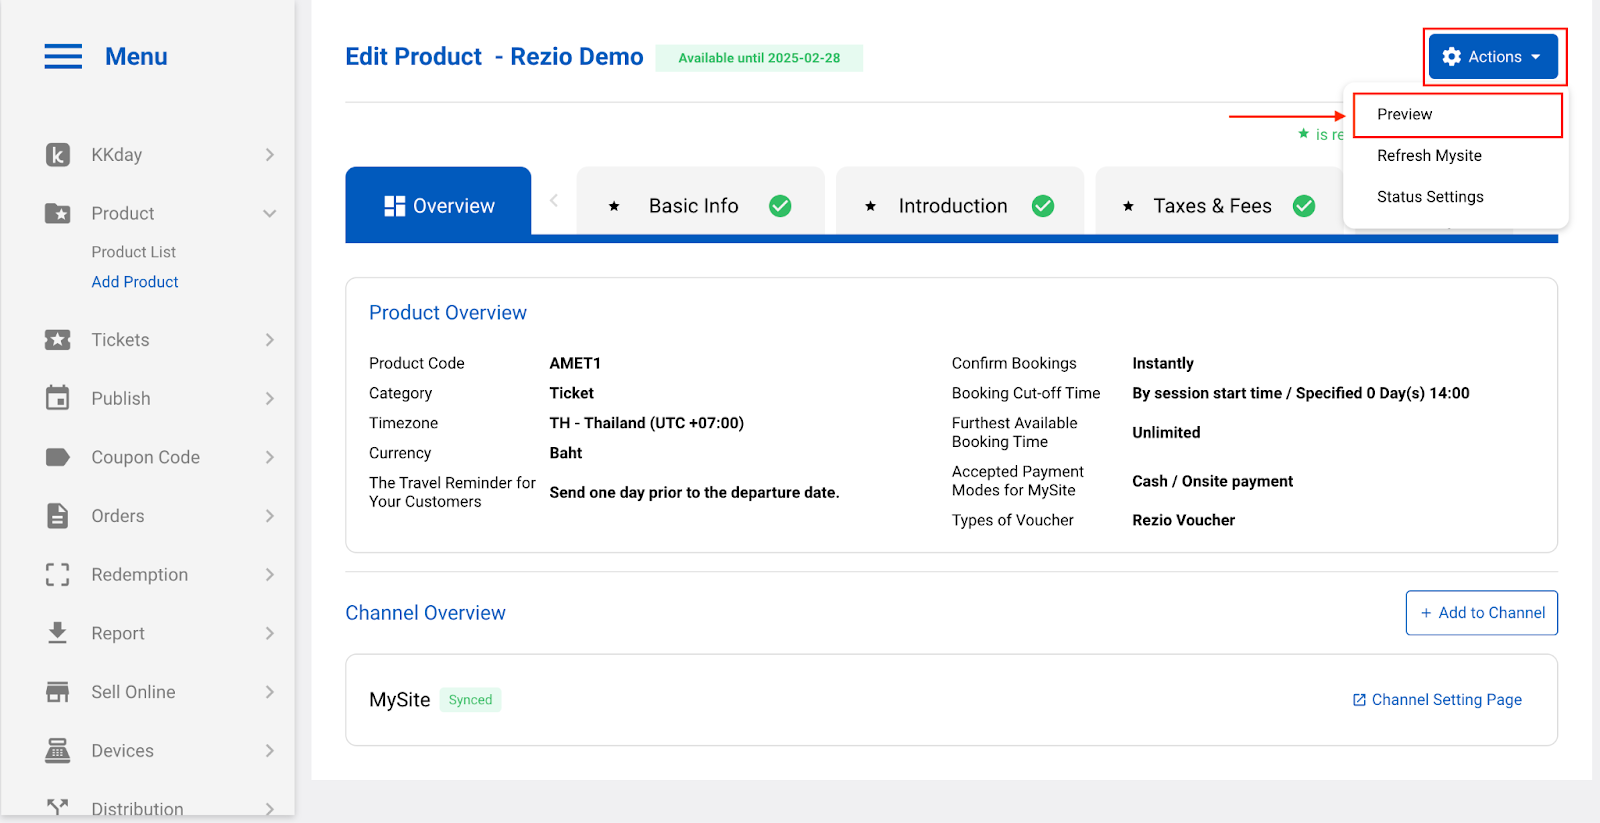Expand the Report menu chevron
This screenshot has height=823, width=1600.
270,633
